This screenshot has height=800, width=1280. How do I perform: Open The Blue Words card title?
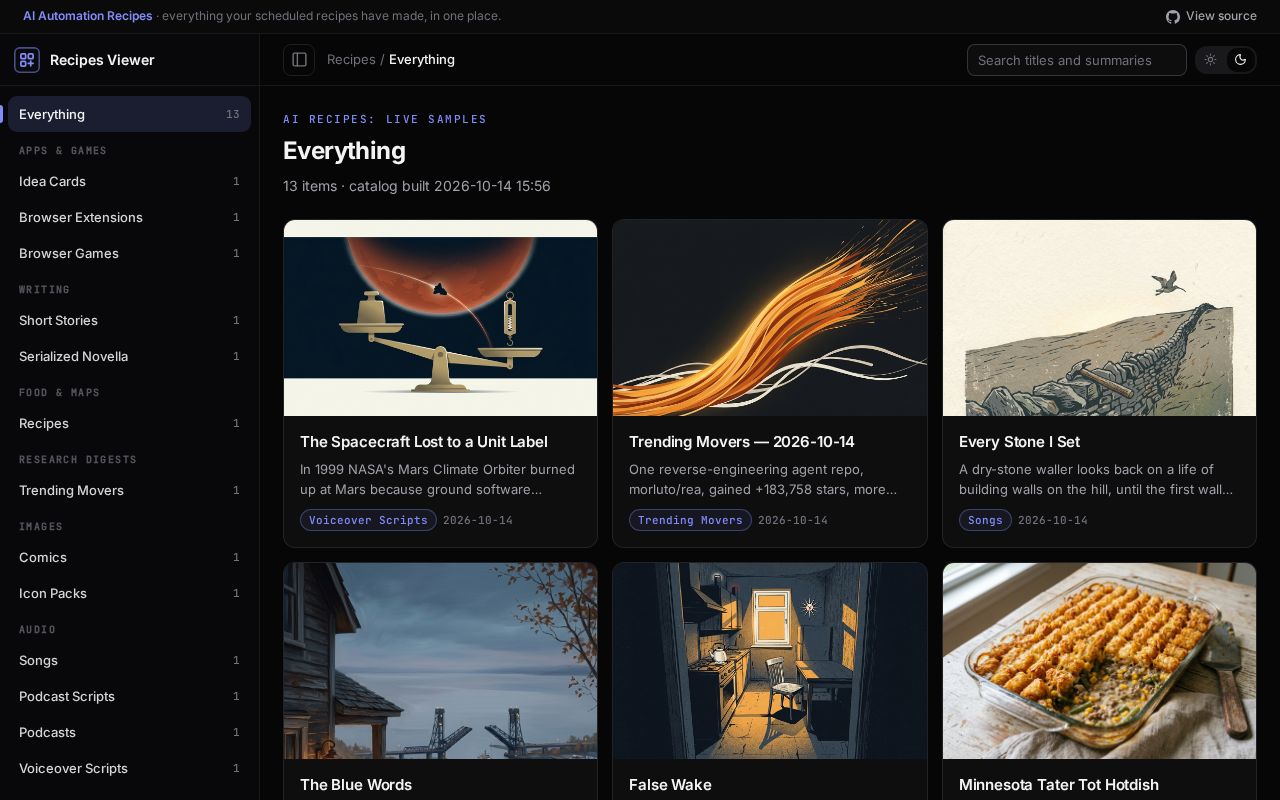coord(356,785)
